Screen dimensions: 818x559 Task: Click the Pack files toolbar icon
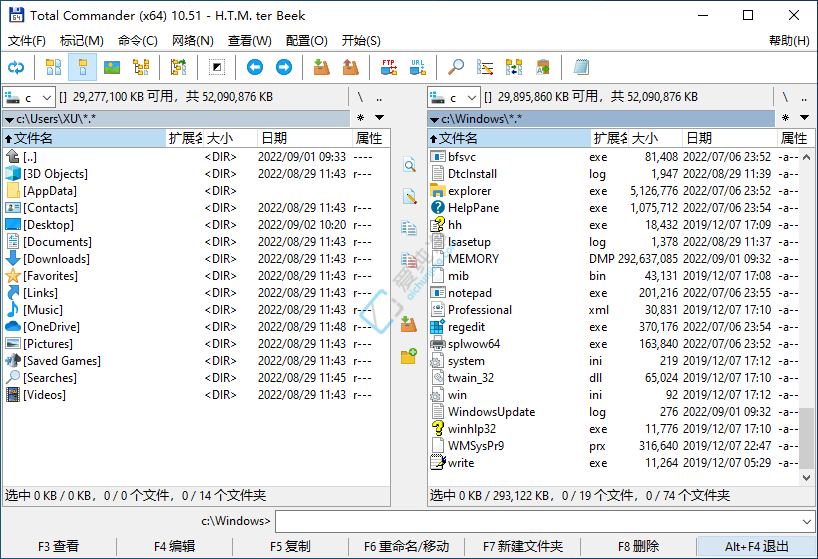[x=321, y=67]
